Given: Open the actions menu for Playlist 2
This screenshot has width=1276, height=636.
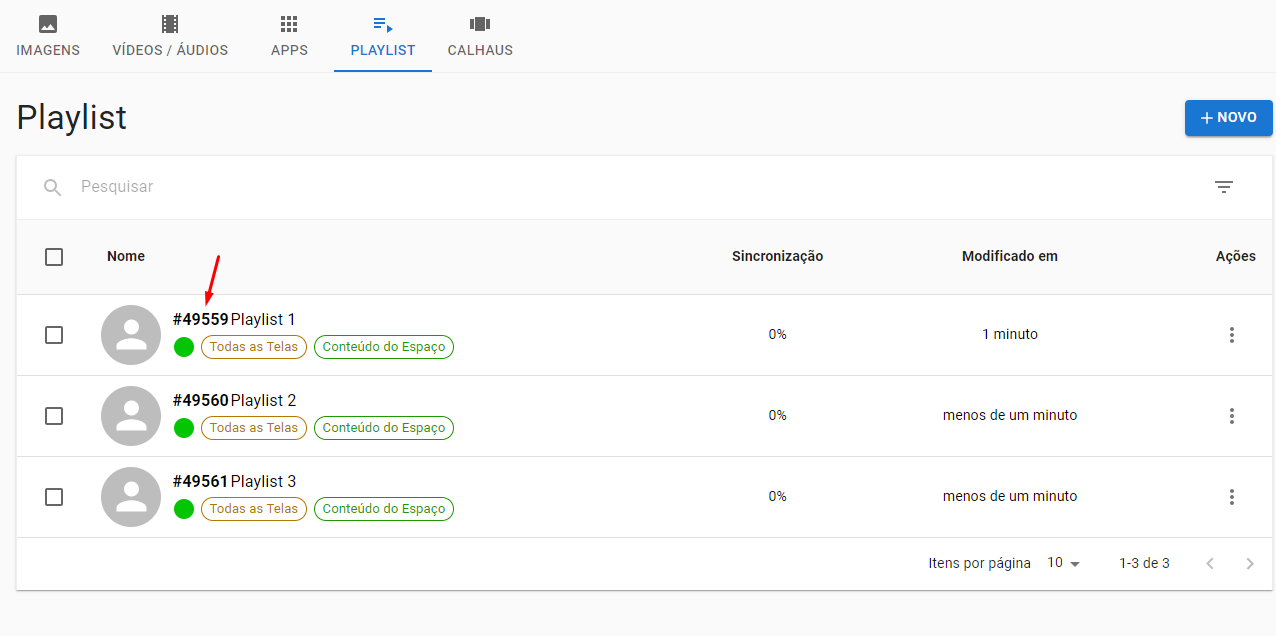Looking at the screenshot, I should (1232, 416).
